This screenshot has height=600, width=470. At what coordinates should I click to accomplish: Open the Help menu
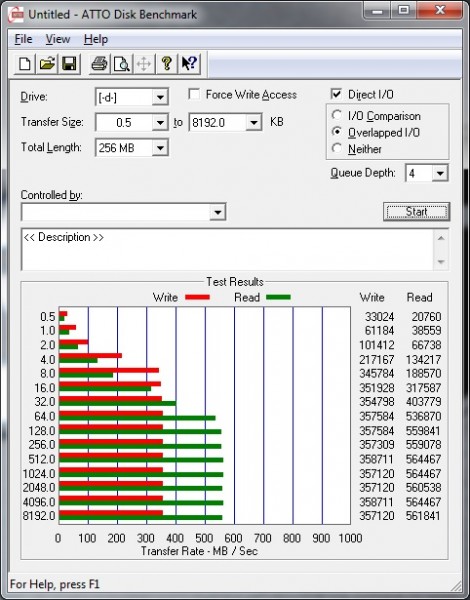pos(96,39)
